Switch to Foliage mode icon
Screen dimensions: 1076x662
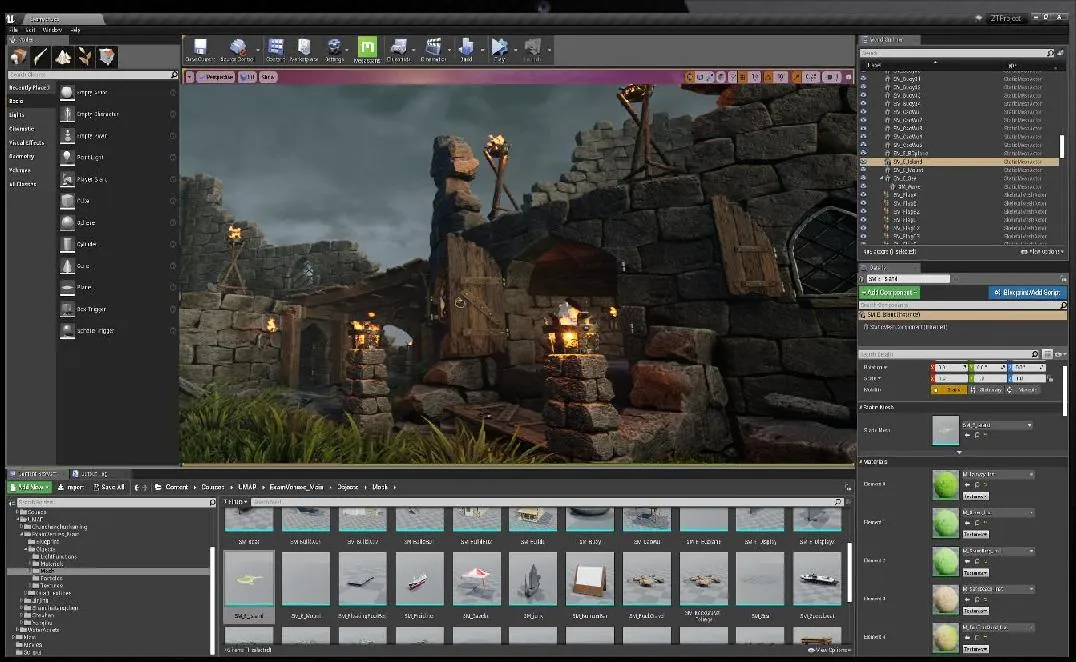85,56
